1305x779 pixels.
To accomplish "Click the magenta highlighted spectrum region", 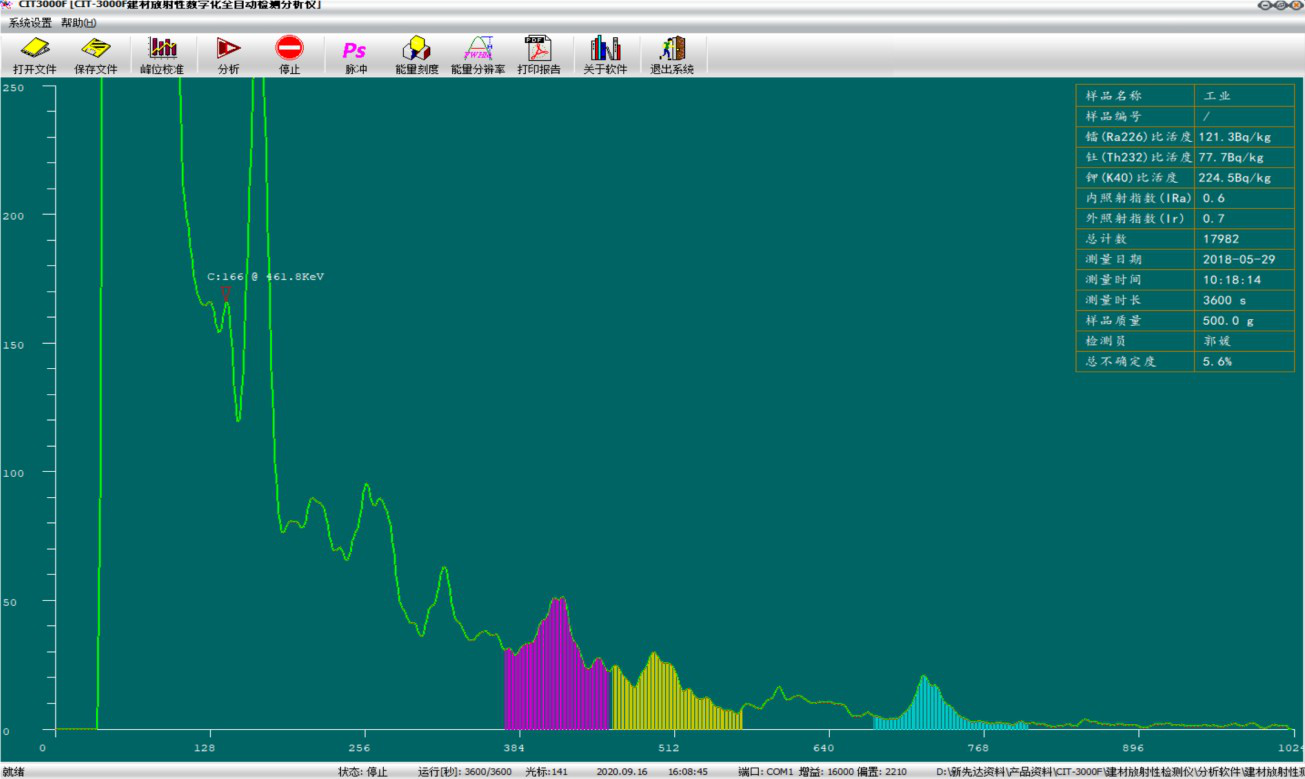I will tap(555, 680).
